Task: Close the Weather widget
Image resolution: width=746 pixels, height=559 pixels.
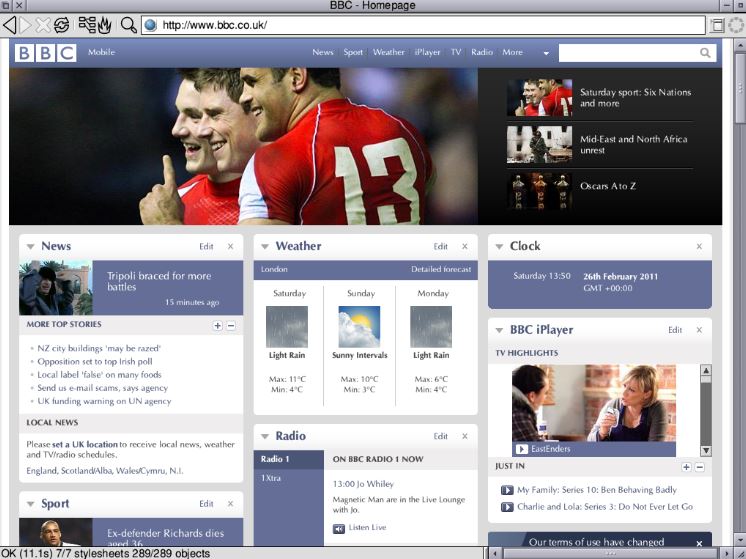Action: click(x=465, y=246)
